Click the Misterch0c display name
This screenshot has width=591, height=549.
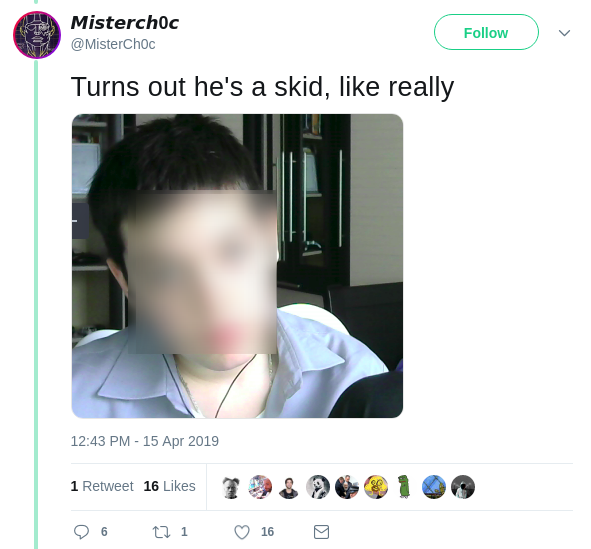124,23
